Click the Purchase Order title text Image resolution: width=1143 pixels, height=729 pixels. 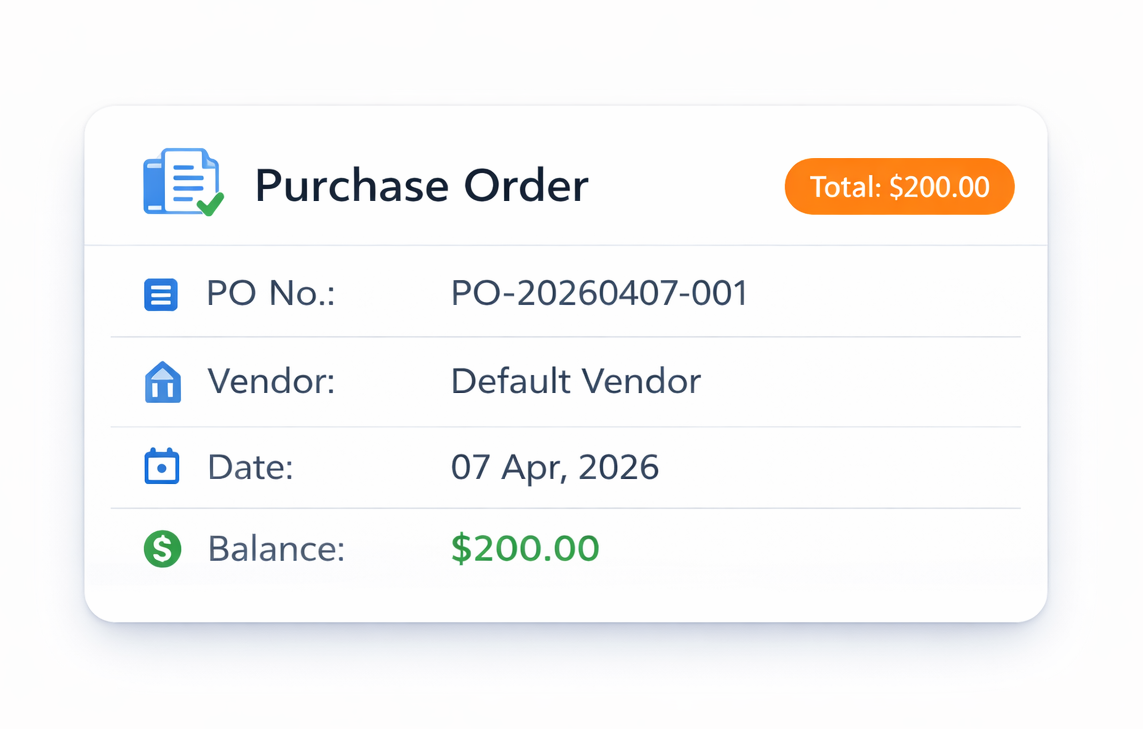[421, 185]
